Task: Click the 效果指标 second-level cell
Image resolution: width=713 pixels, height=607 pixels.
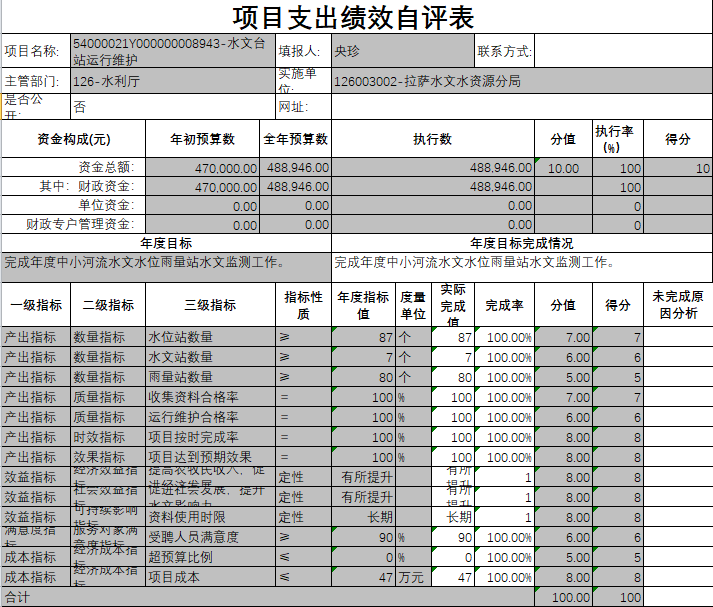Action: click(x=108, y=457)
